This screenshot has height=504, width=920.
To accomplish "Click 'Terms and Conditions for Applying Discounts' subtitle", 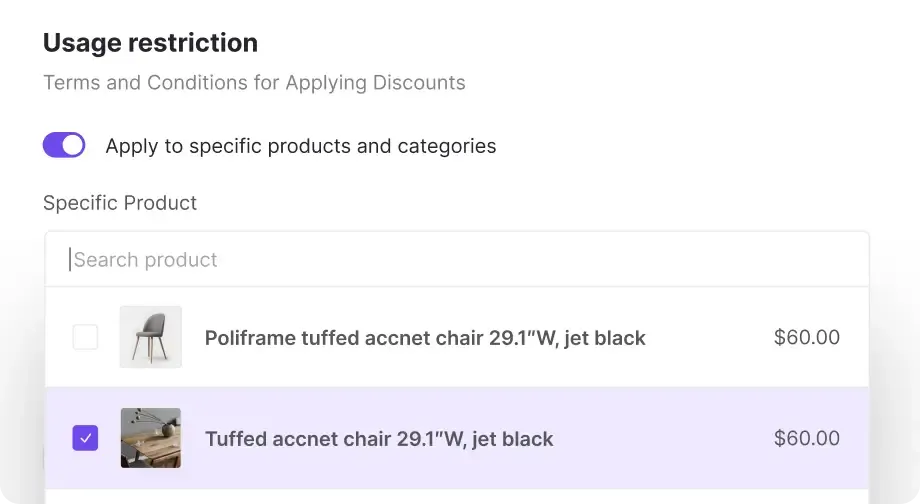I will (254, 83).
